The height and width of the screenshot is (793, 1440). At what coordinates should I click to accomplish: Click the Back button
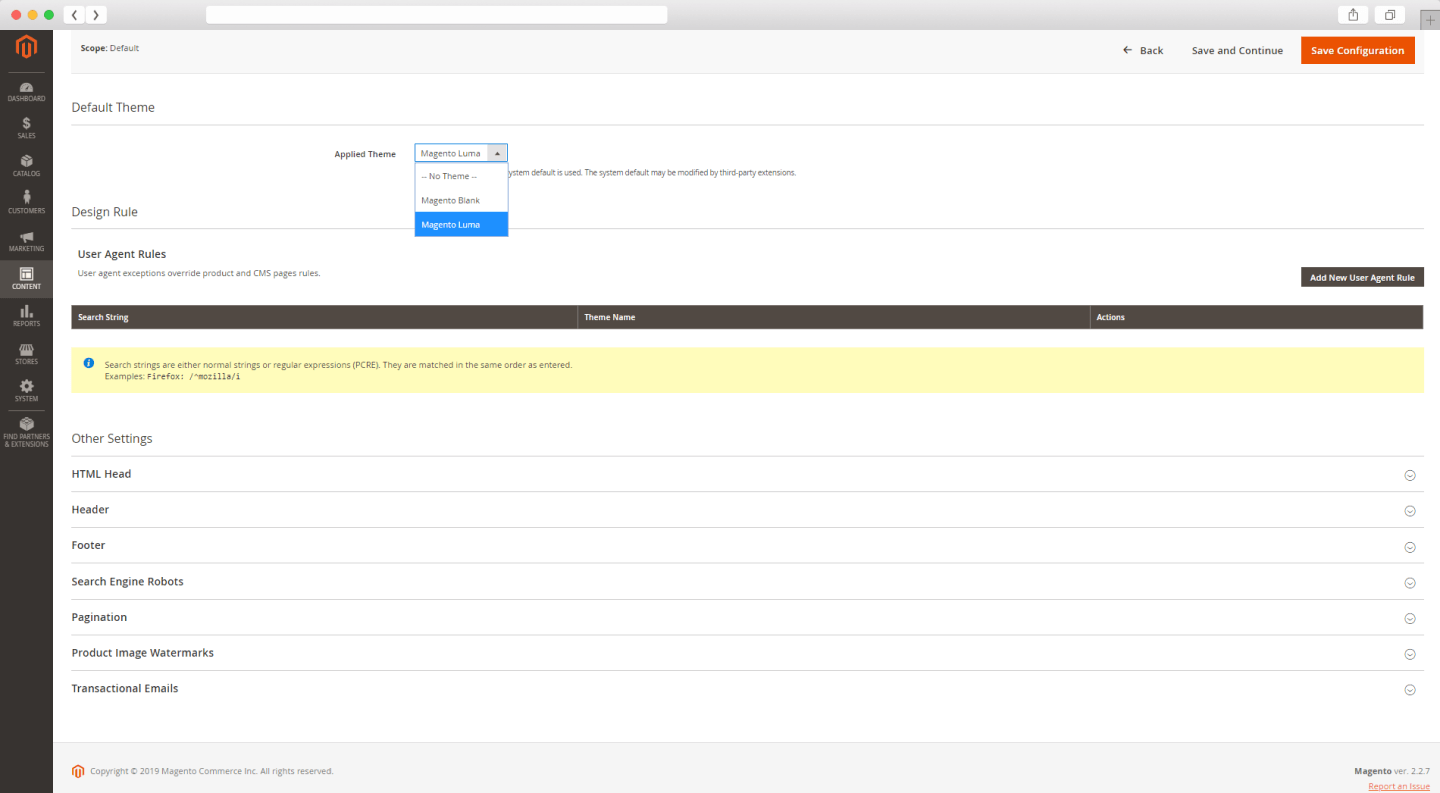[x=1143, y=50]
